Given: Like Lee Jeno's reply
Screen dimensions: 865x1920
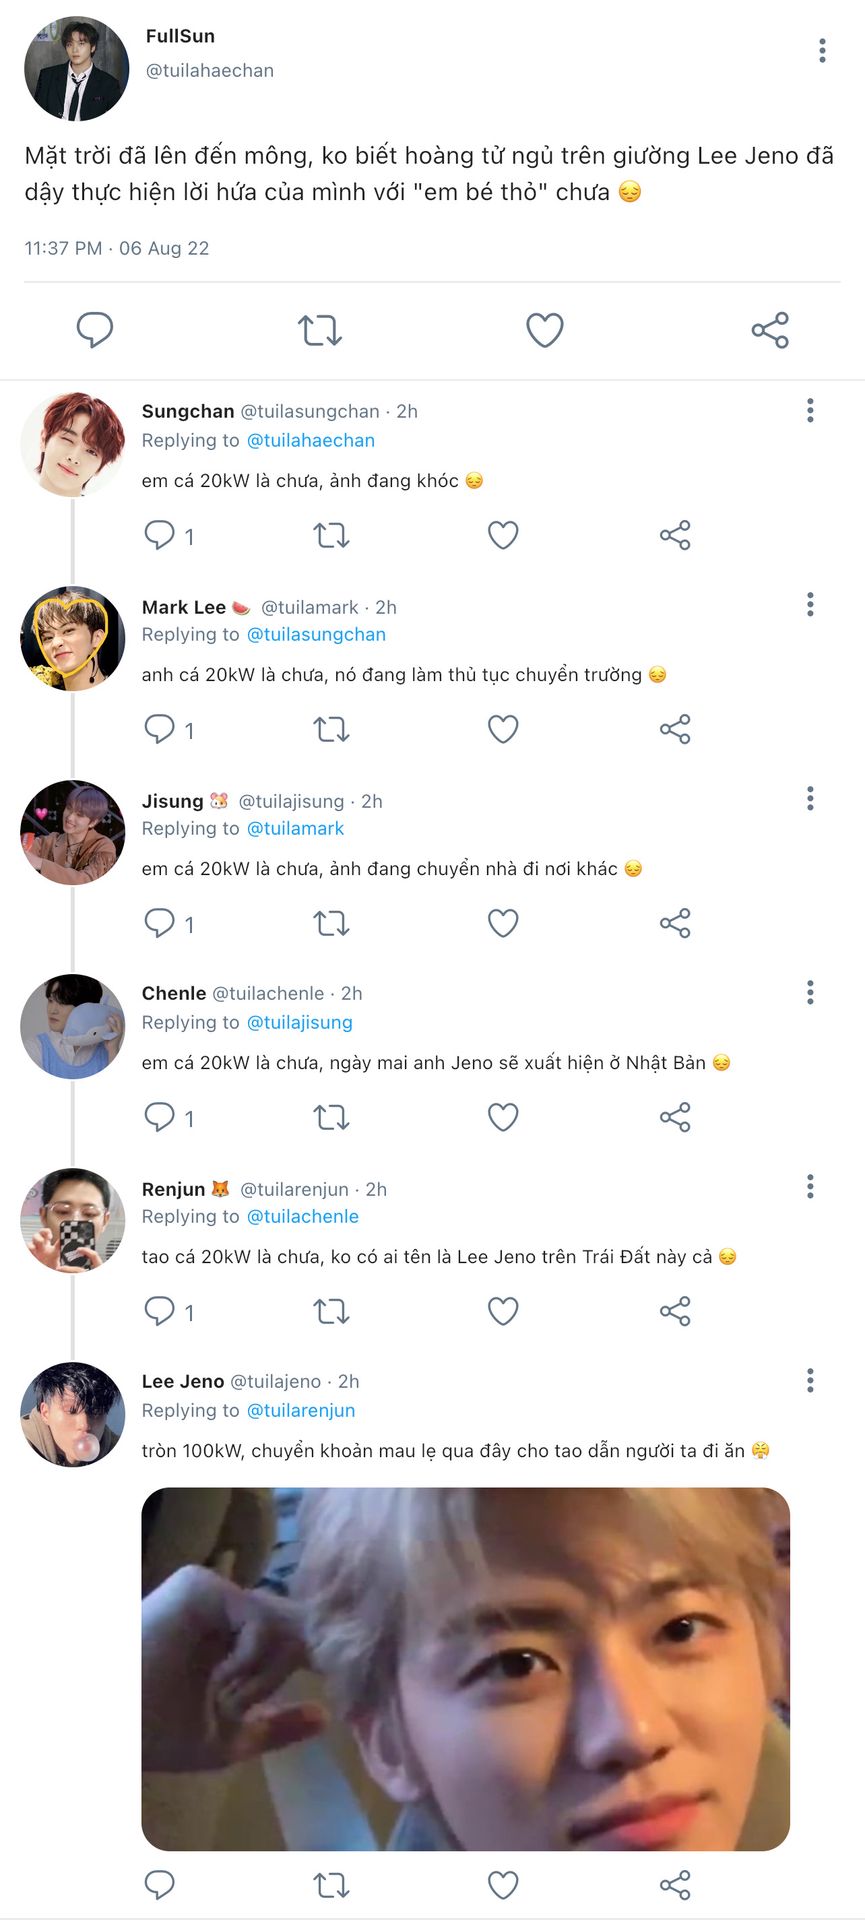Looking at the screenshot, I should click(x=503, y=1886).
